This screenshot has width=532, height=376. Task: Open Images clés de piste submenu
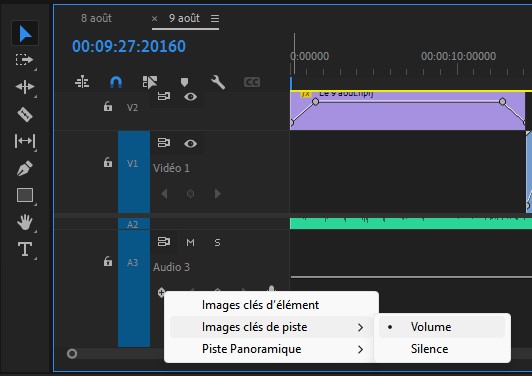pos(271,327)
